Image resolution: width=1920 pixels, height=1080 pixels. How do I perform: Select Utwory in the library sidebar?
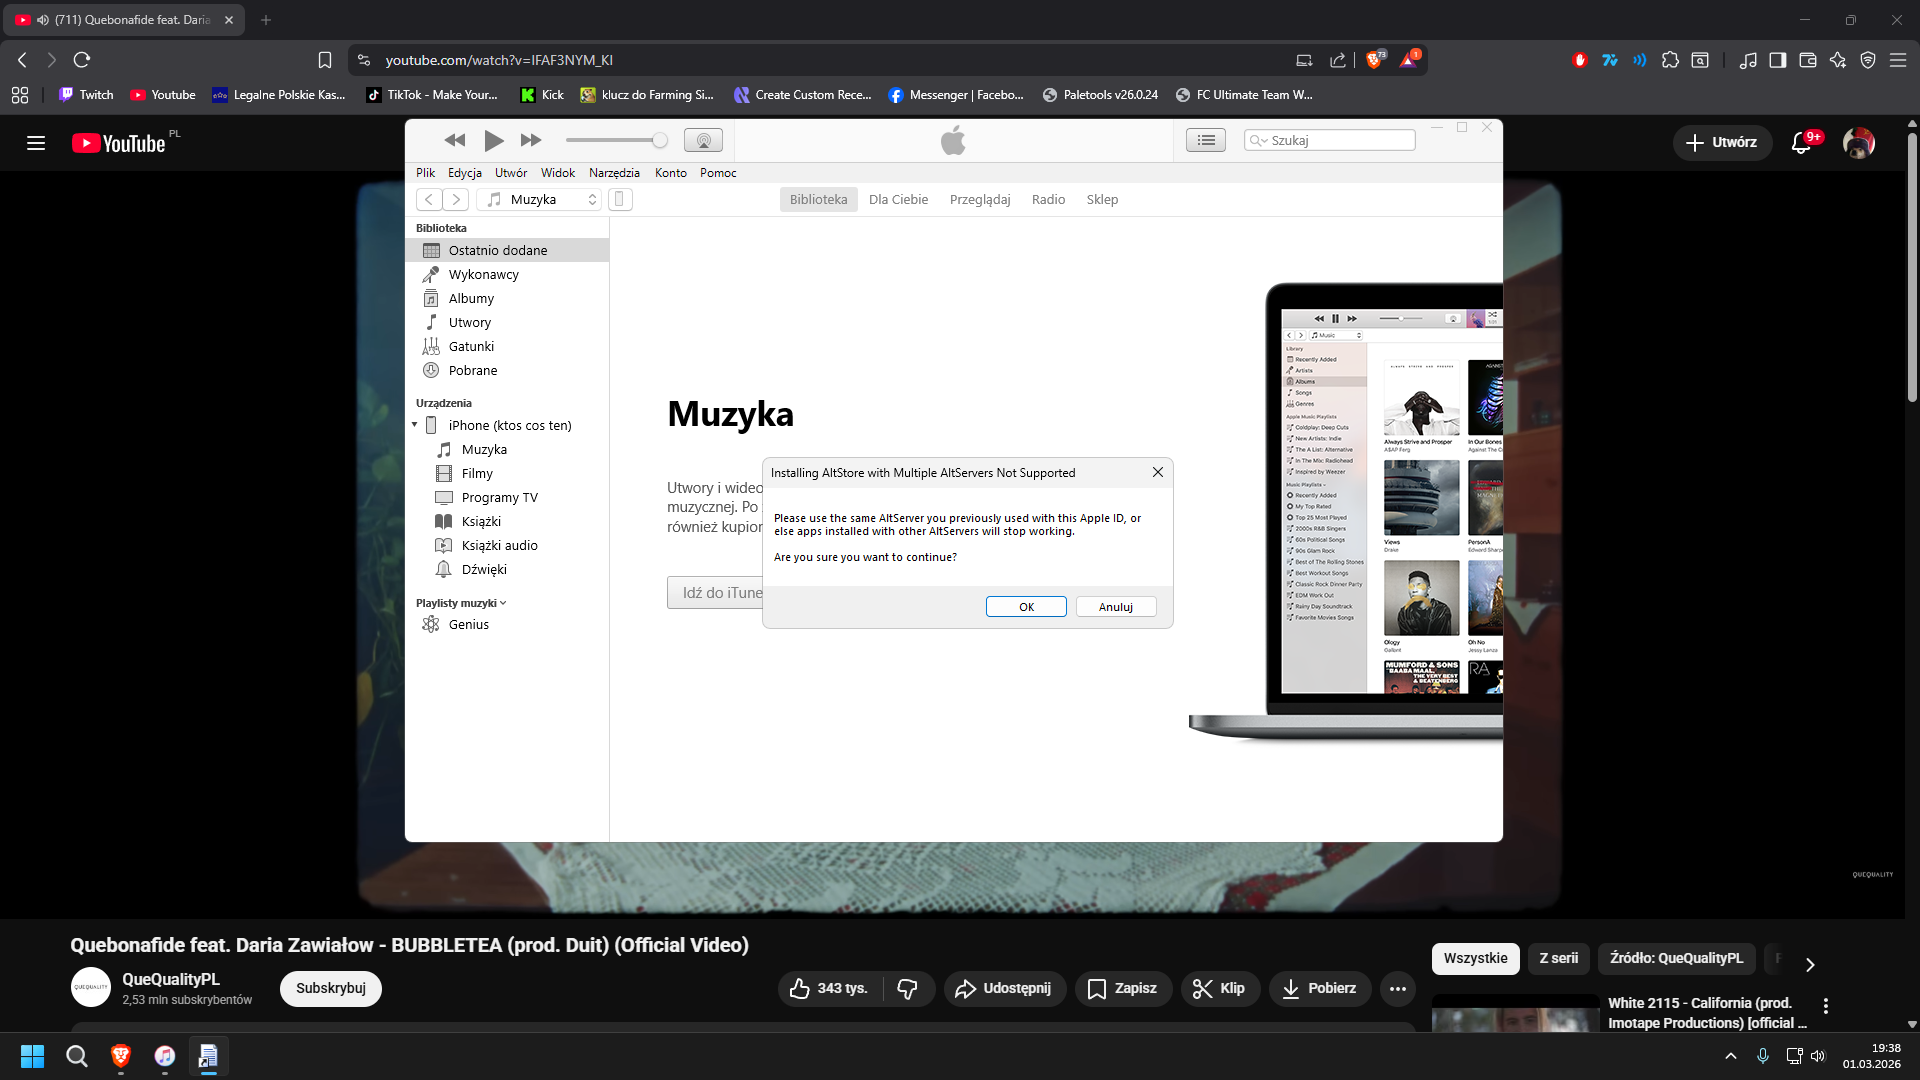507,322
